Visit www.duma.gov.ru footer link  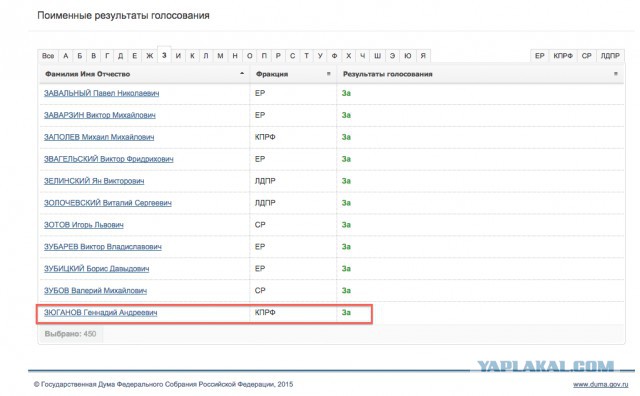click(x=600, y=385)
